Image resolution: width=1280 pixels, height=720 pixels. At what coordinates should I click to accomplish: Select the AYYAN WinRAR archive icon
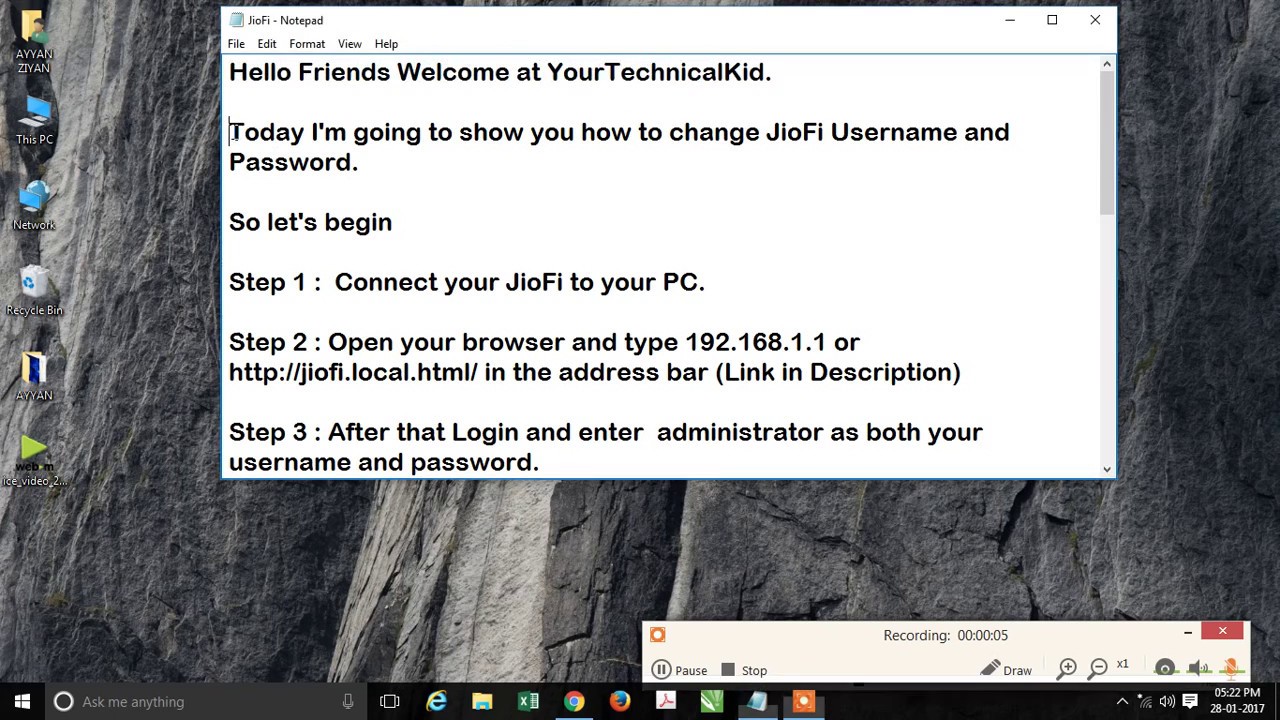[34, 377]
